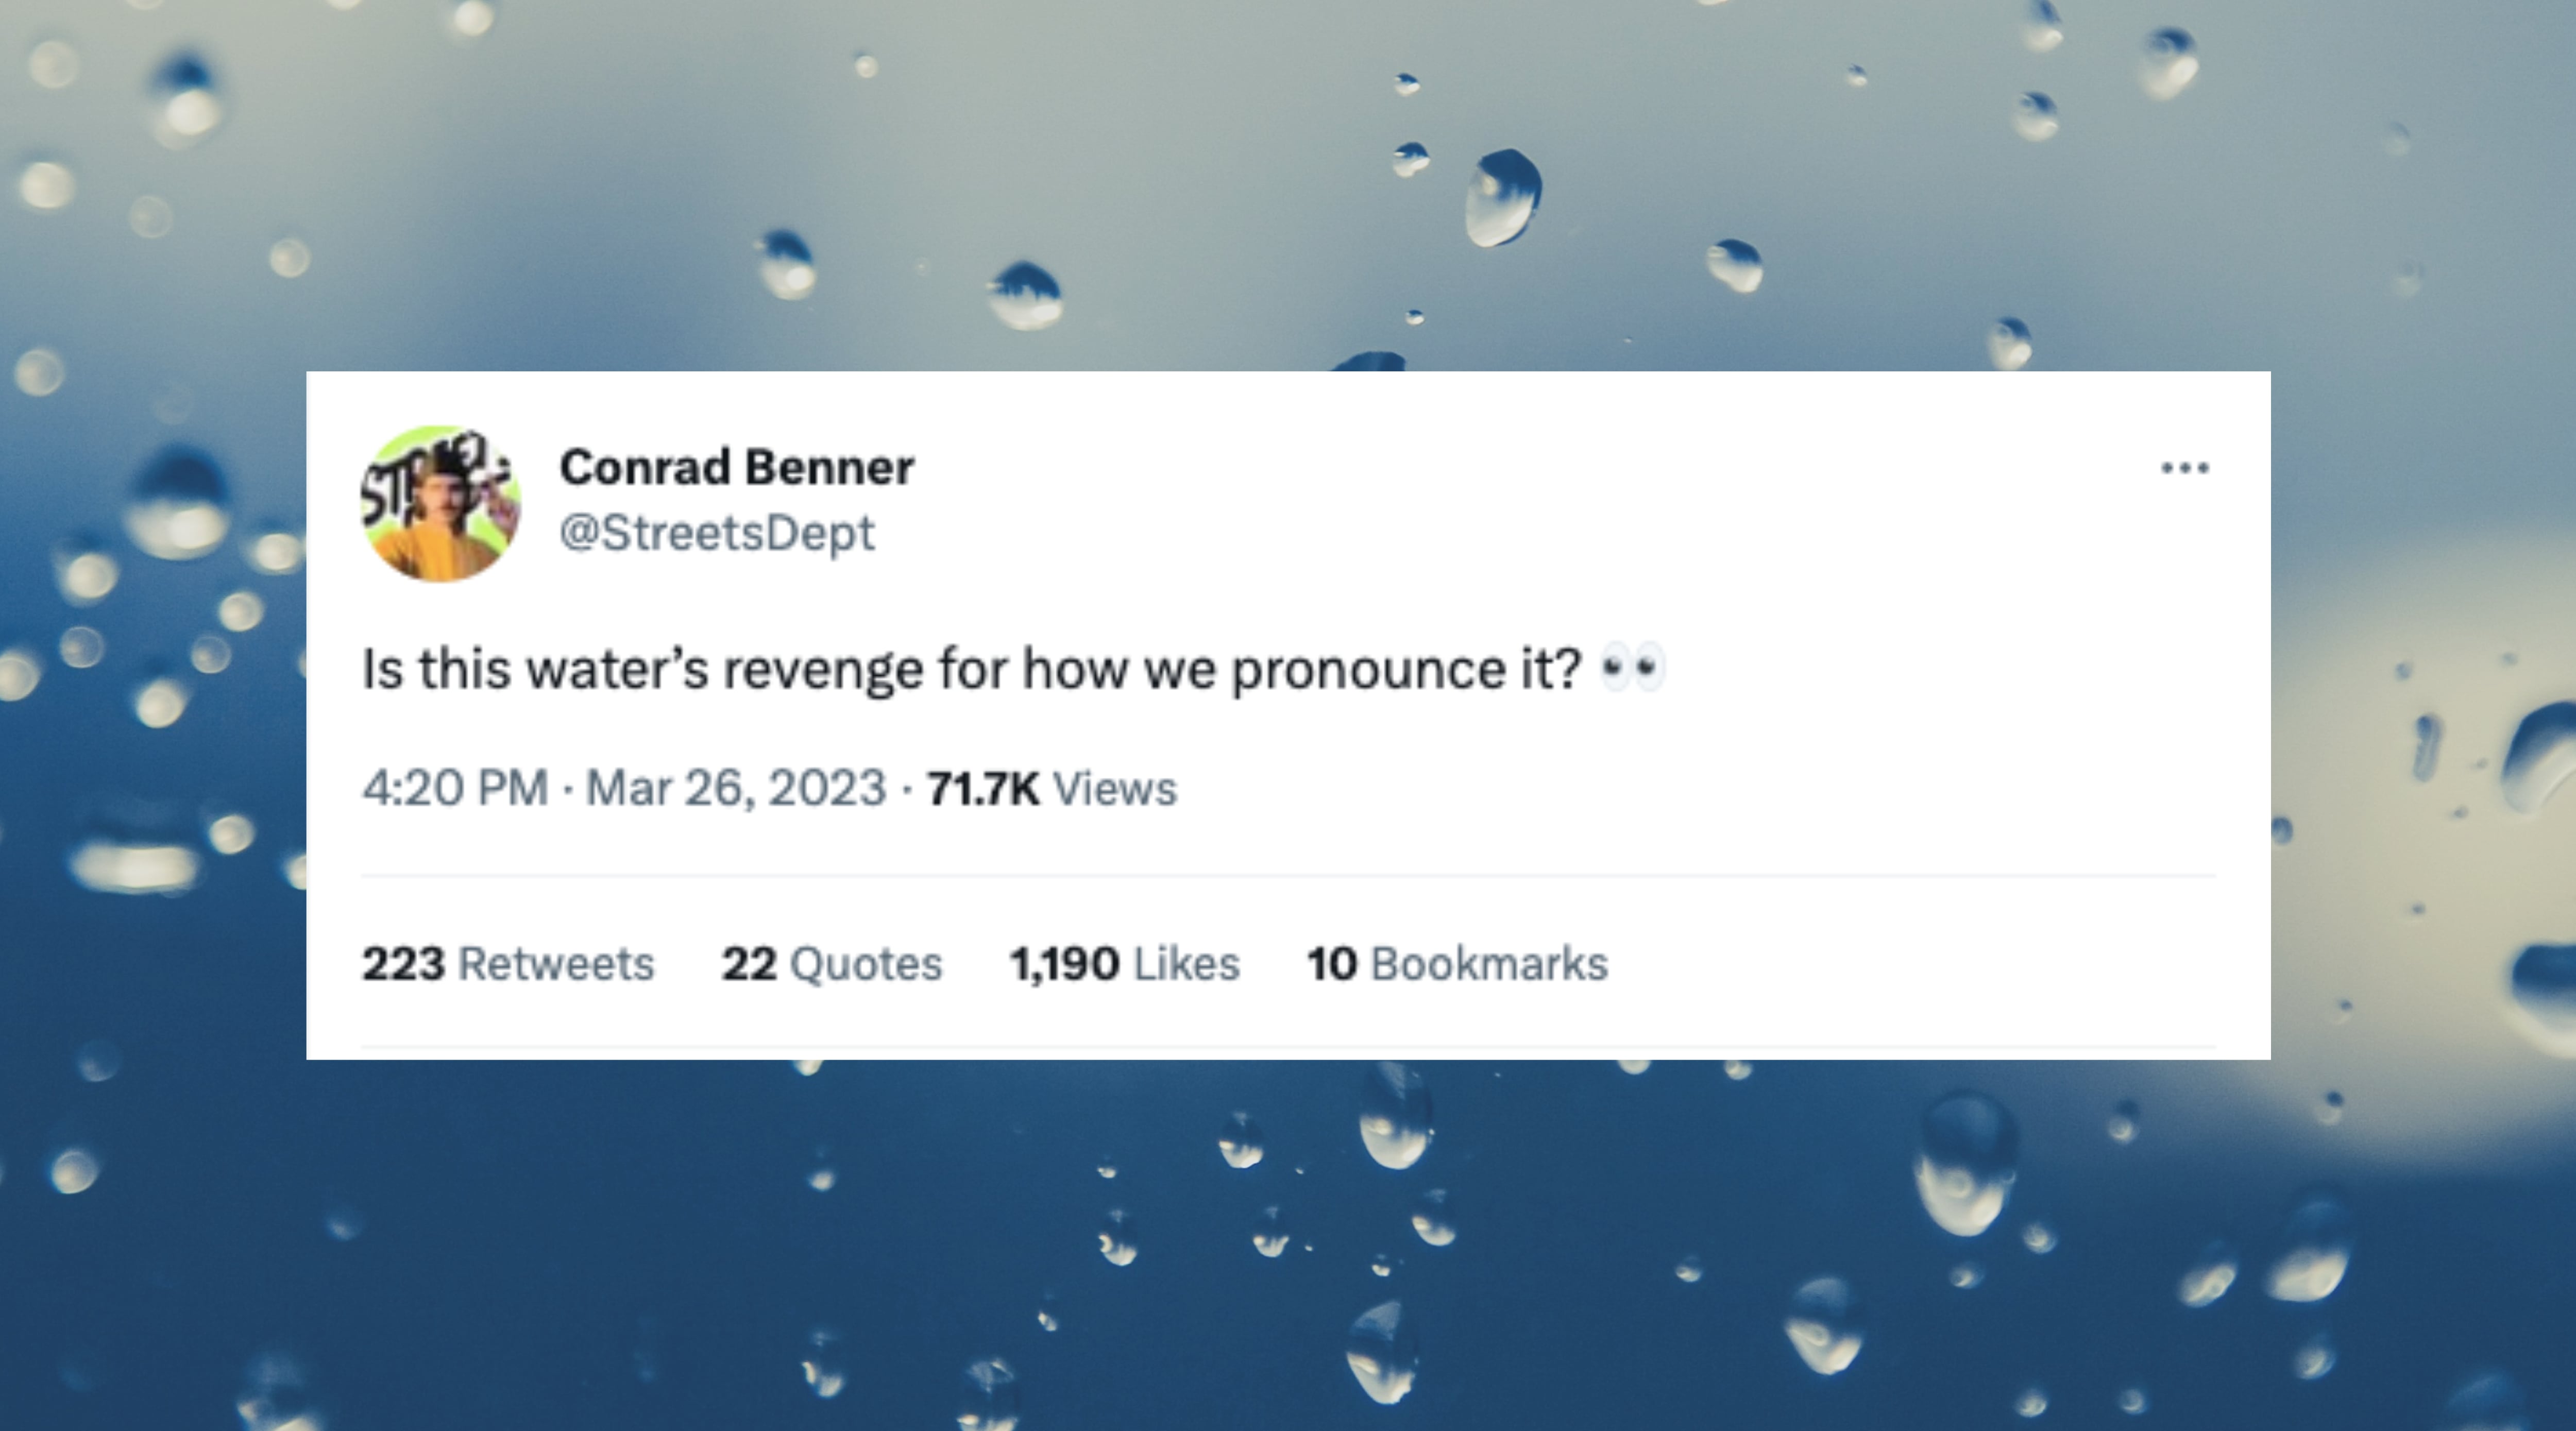Image resolution: width=2576 pixels, height=1431 pixels.
Task: Open the Conrad Benner display name link
Action: pos(736,467)
